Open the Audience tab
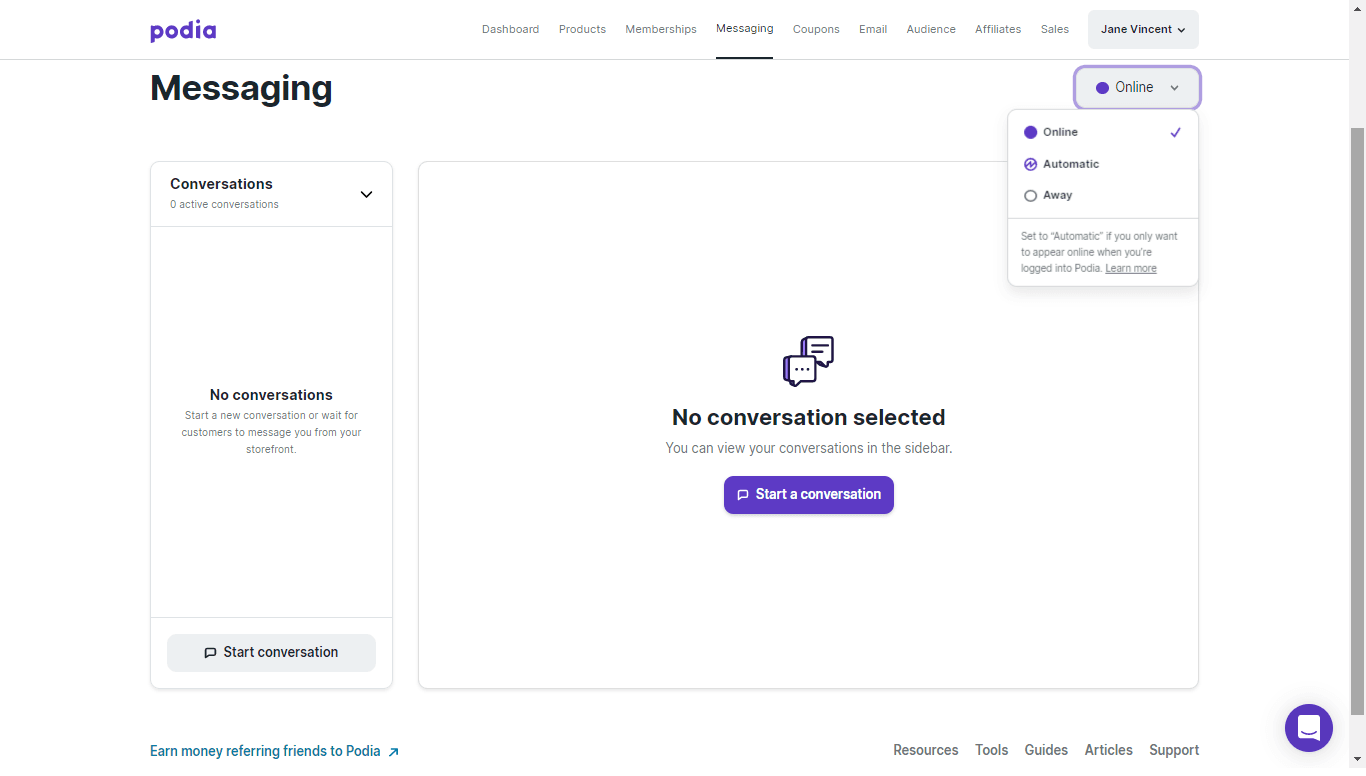 pyautogui.click(x=931, y=29)
